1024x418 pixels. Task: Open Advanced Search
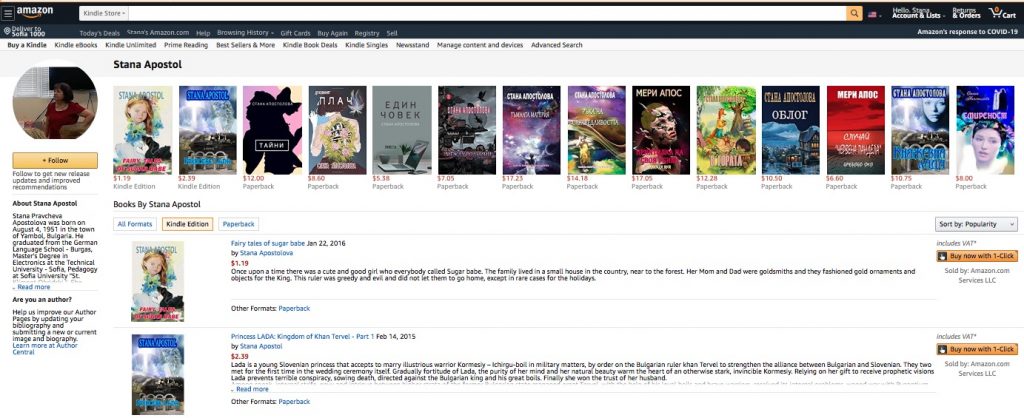pyautogui.click(x=556, y=45)
